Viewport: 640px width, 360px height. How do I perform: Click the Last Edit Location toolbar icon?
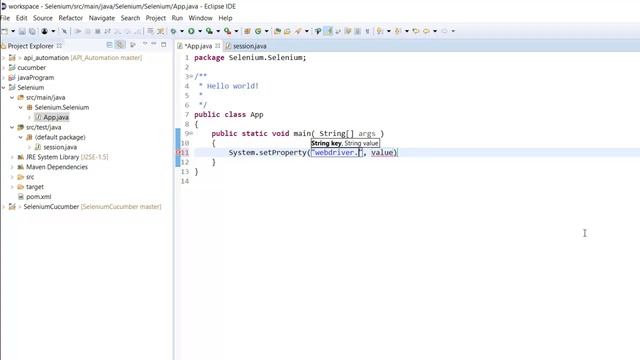416,31
